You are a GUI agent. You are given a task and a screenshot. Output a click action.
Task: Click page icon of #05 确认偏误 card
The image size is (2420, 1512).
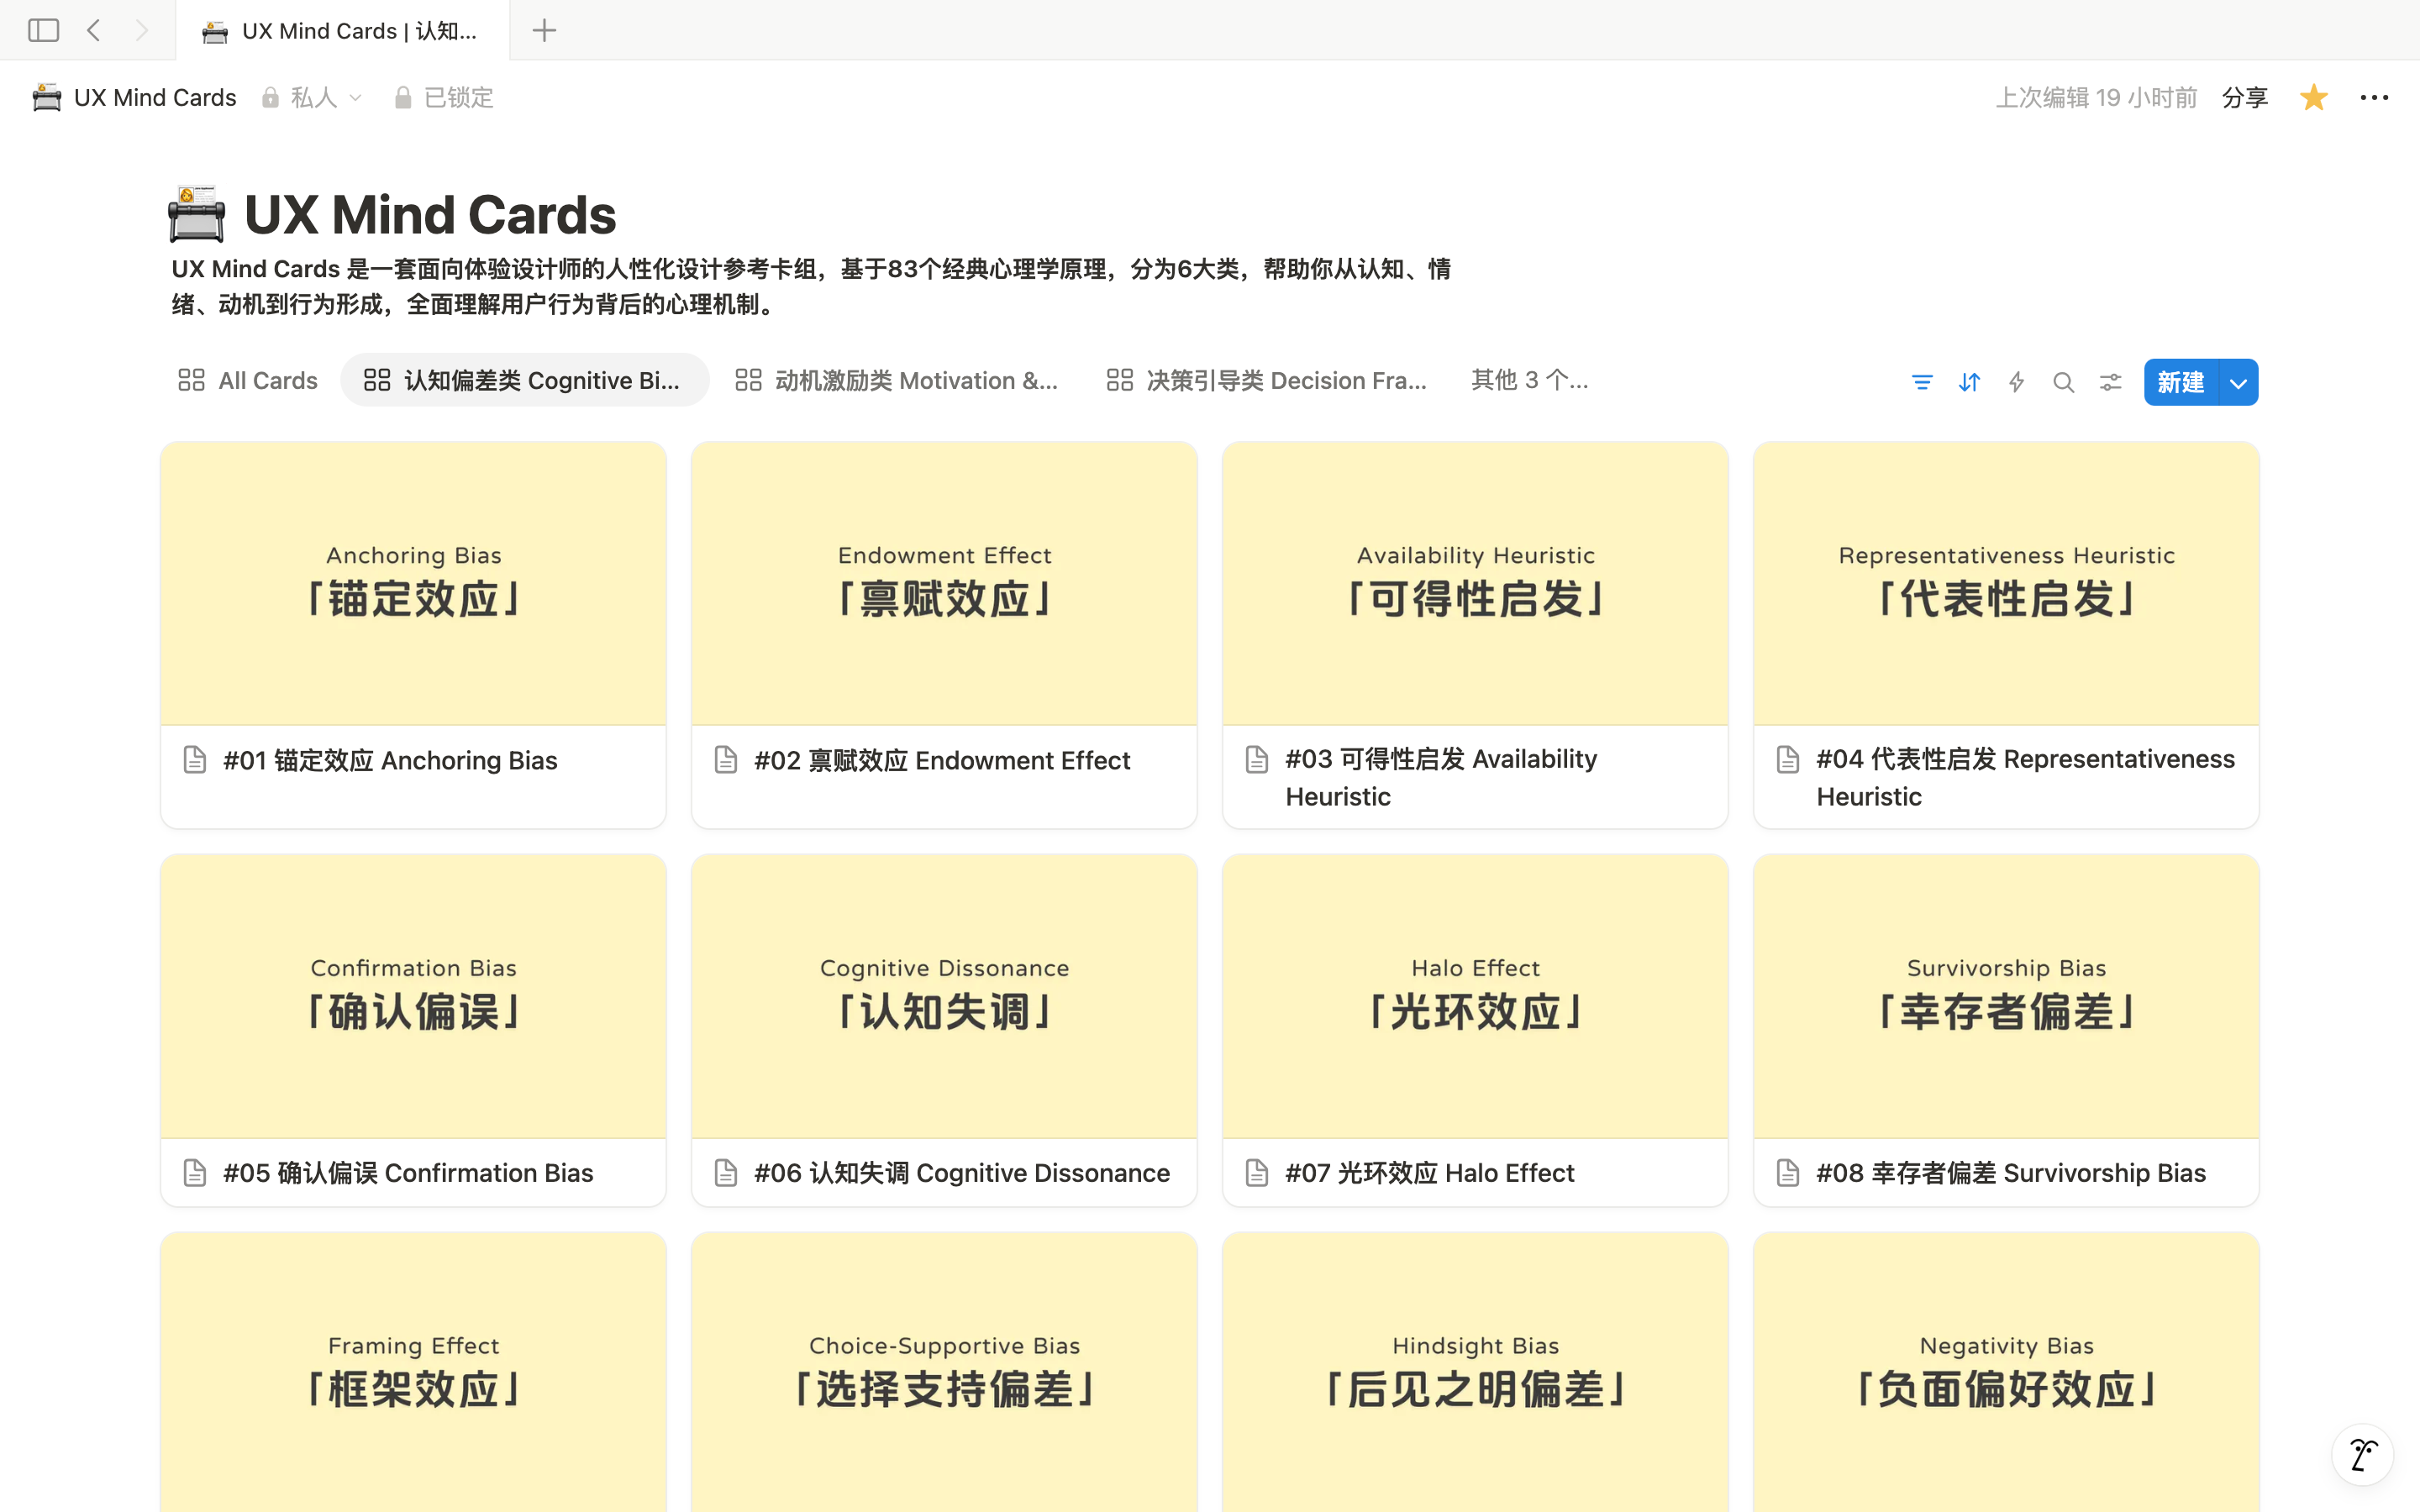point(195,1172)
